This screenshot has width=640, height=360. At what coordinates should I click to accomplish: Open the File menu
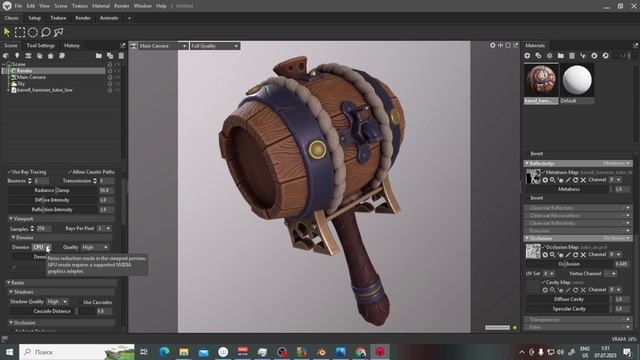[18, 6]
